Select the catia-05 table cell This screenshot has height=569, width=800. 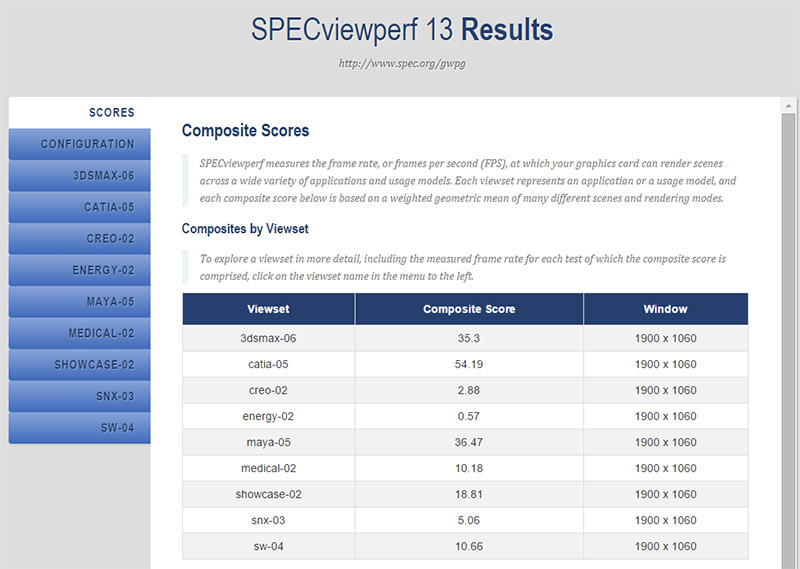268,364
